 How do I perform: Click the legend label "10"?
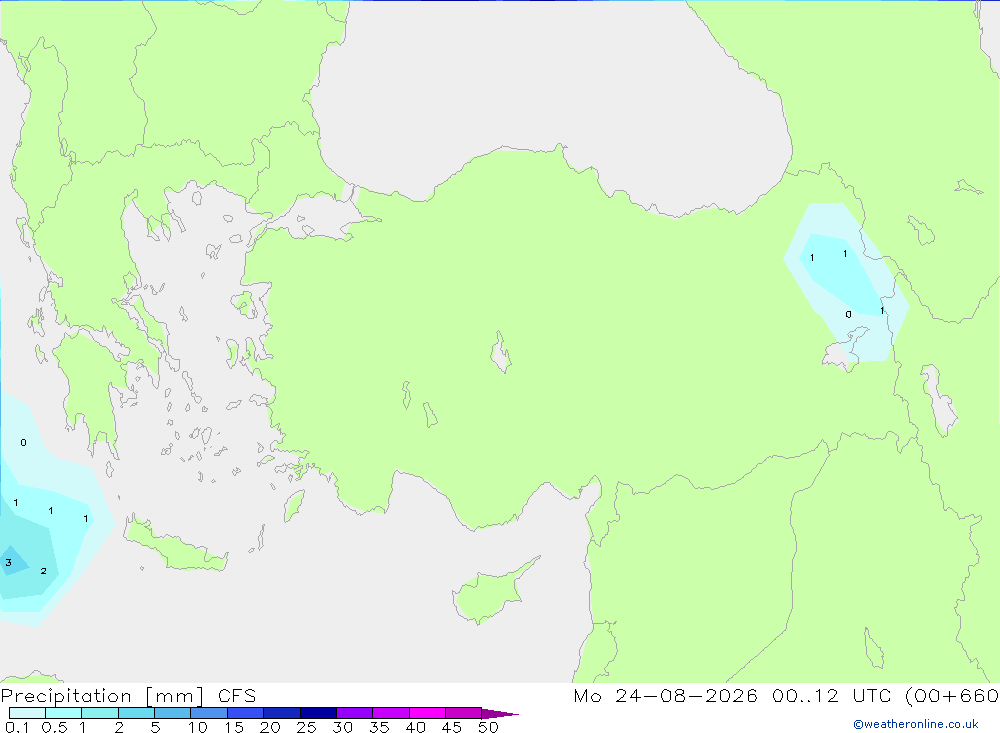(198, 727)
